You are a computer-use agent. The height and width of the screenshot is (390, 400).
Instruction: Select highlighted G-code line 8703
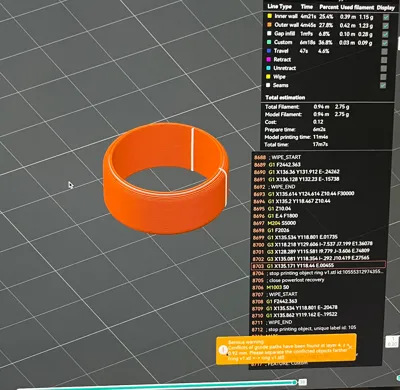point(318,266)
